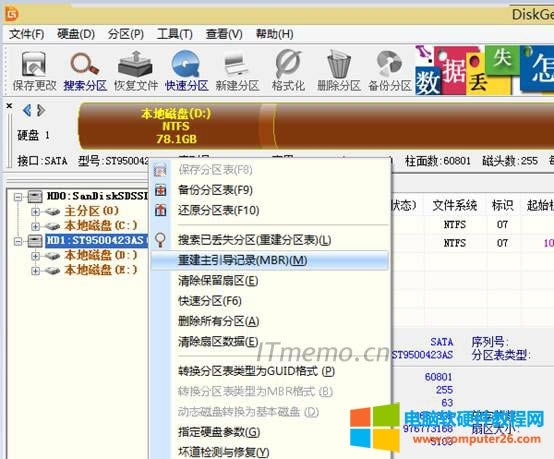Collapse the HD1:ST9500423AS tree node
The width and height of the screenshot is (554, 459).
pos(18,241)
